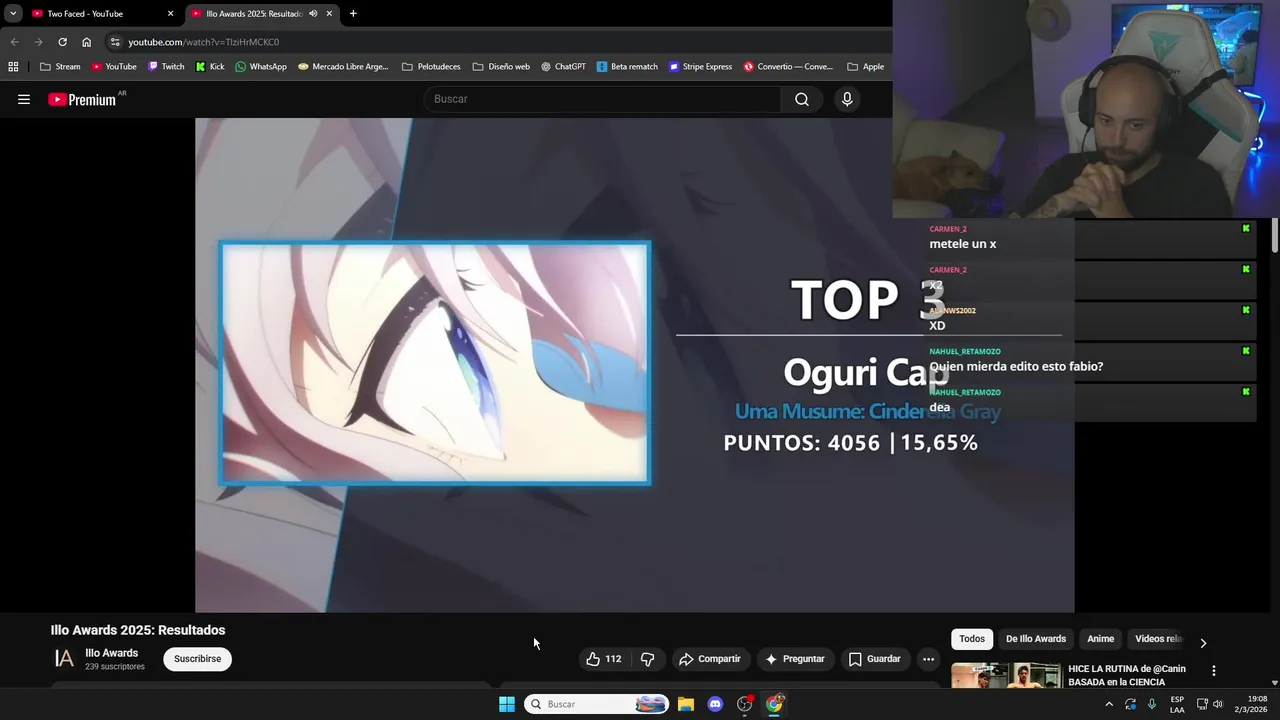Screen dimensions: 1280x720
Task: Open File Explorer from the taskbar
Action: (x=686, y=704)
